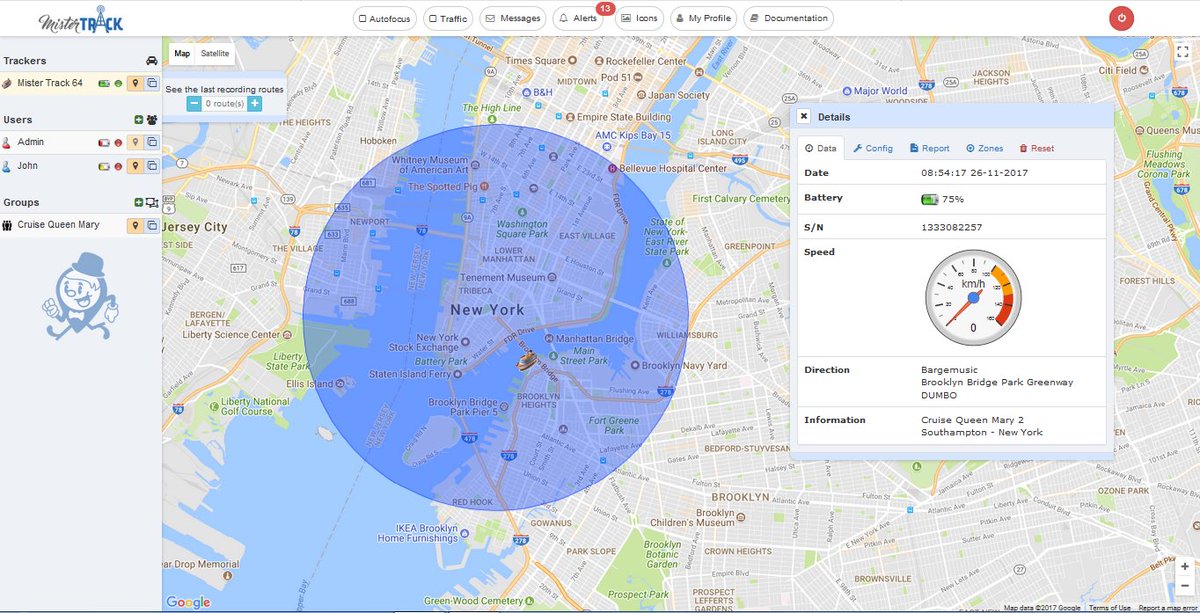Click the Google logo on map
Image resolution: width=1200 pixels, height=613 pixels.
click(188, 602)
